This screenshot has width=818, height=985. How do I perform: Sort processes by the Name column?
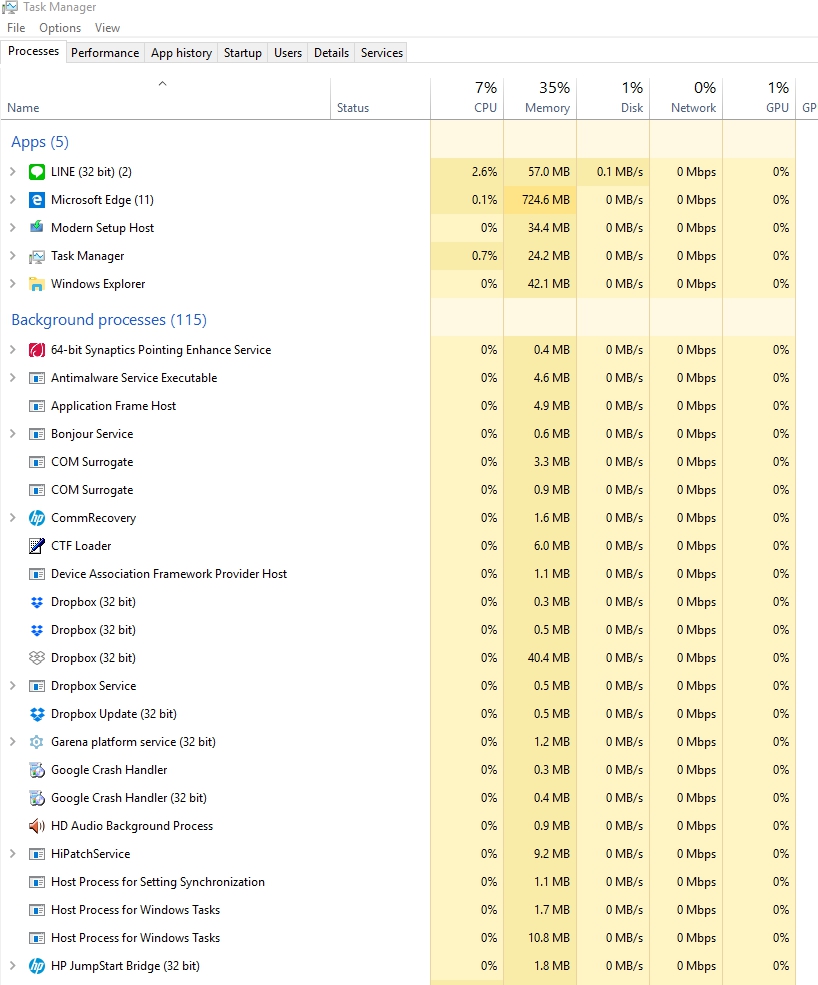[x=165, y=99]
